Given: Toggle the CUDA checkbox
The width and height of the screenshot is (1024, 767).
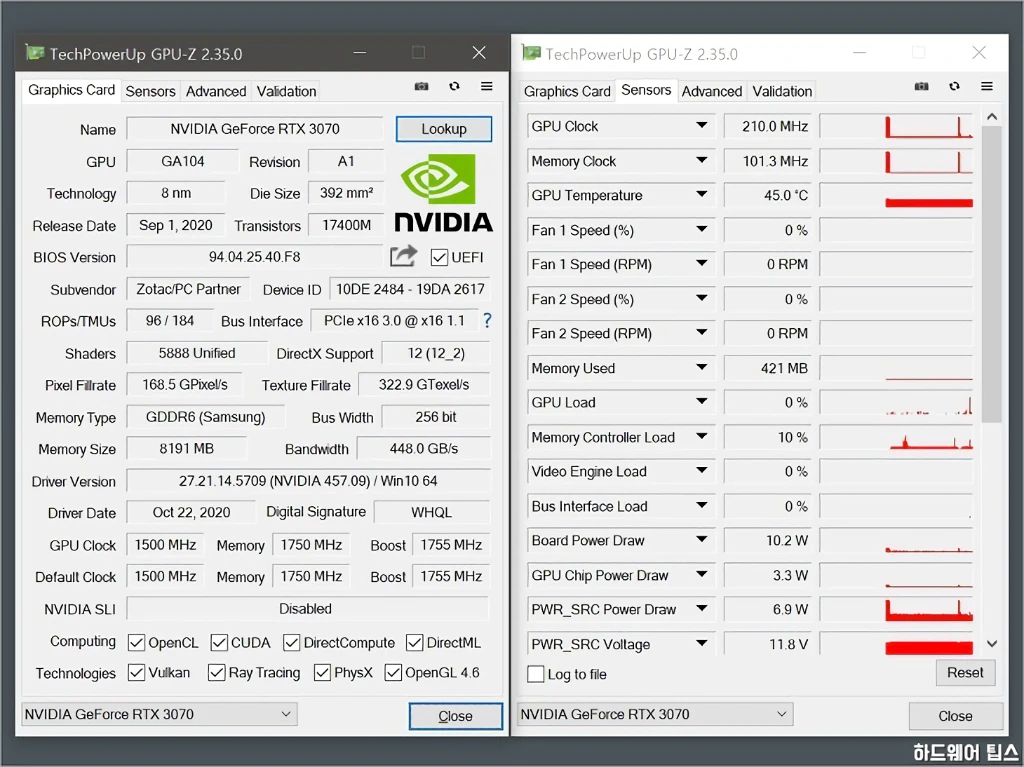Looking at the screenshot, I should tap(219, 643).
